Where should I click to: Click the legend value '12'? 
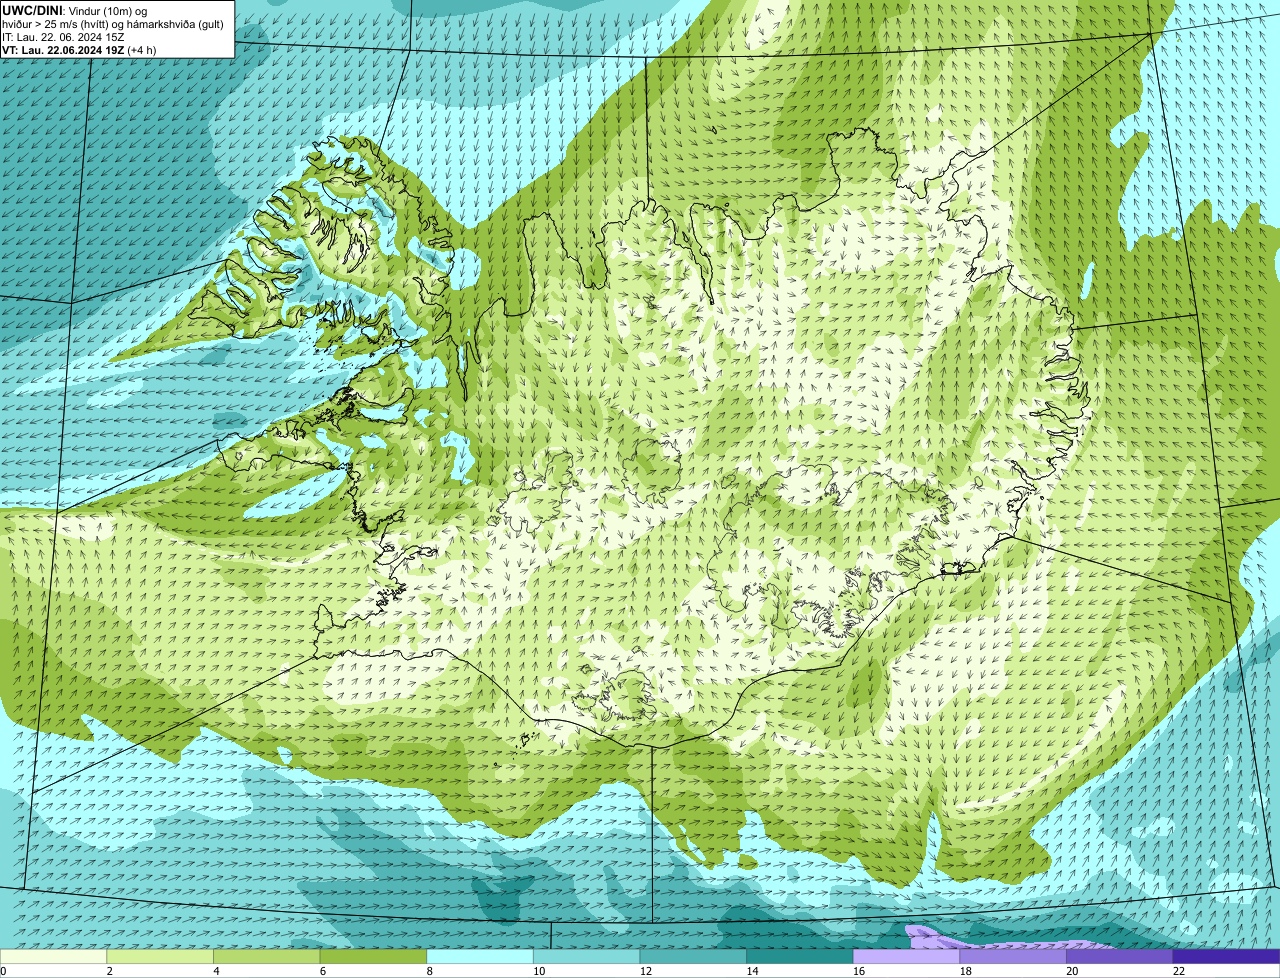(645, 971)
